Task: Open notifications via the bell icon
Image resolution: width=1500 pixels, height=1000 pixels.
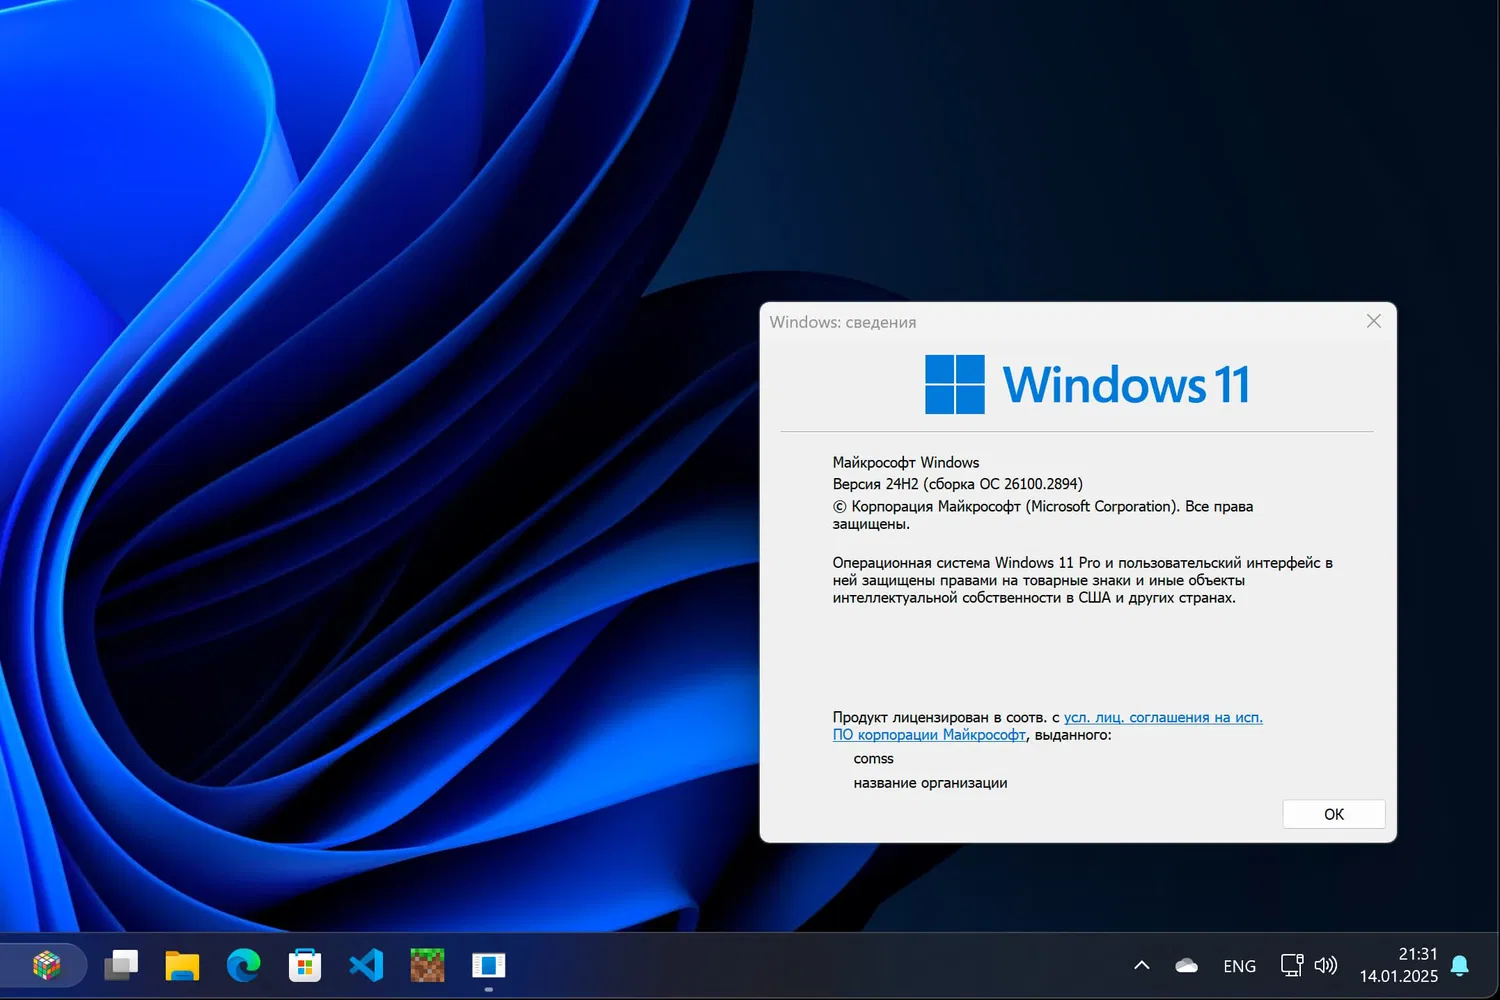Action: 1461,965
